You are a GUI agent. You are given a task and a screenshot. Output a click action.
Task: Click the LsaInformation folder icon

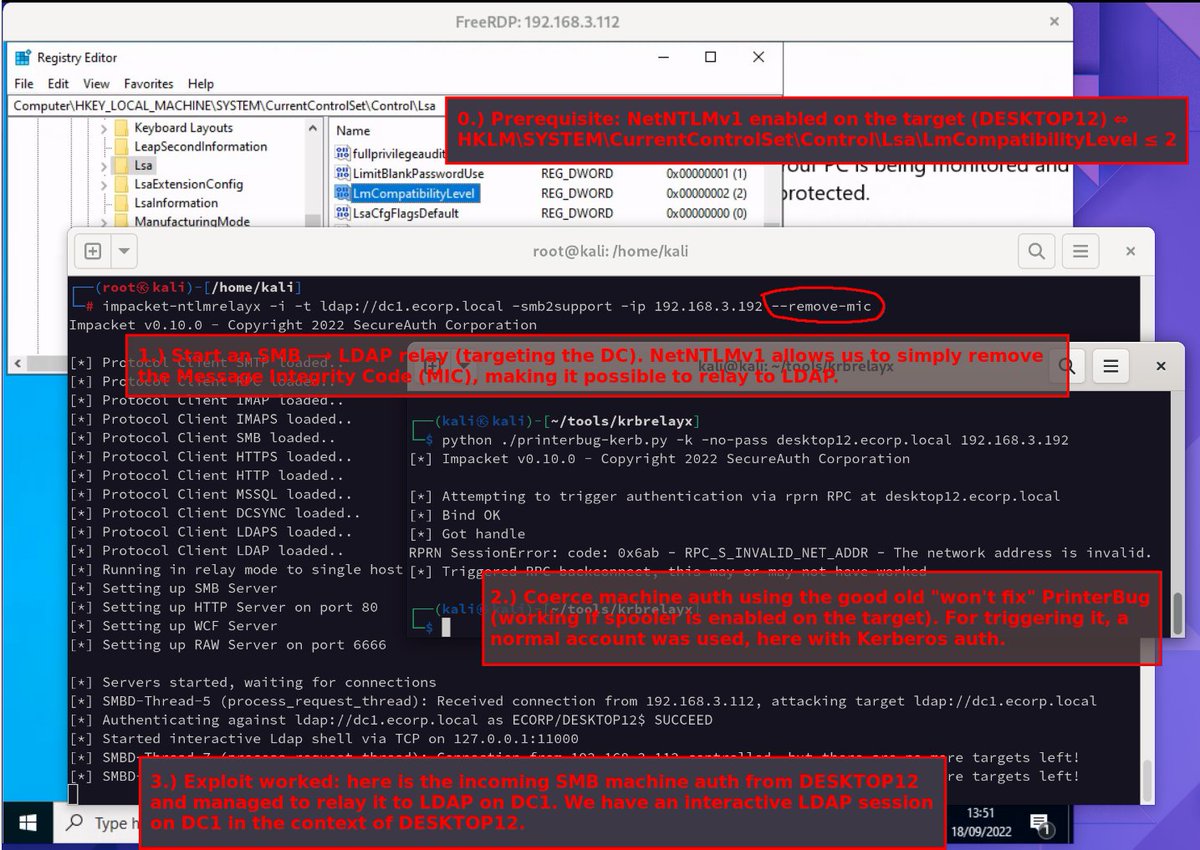121,204
